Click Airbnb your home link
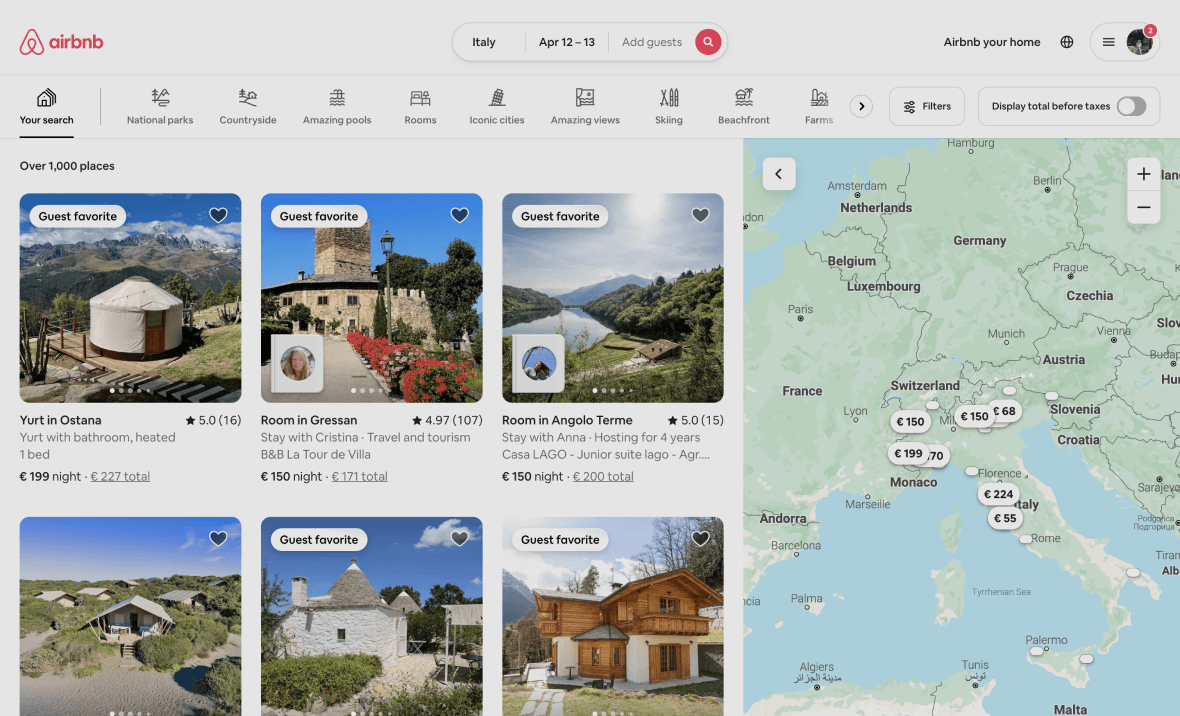The width and height of the screenshot is (1180, 716). (x=992, y=42)
